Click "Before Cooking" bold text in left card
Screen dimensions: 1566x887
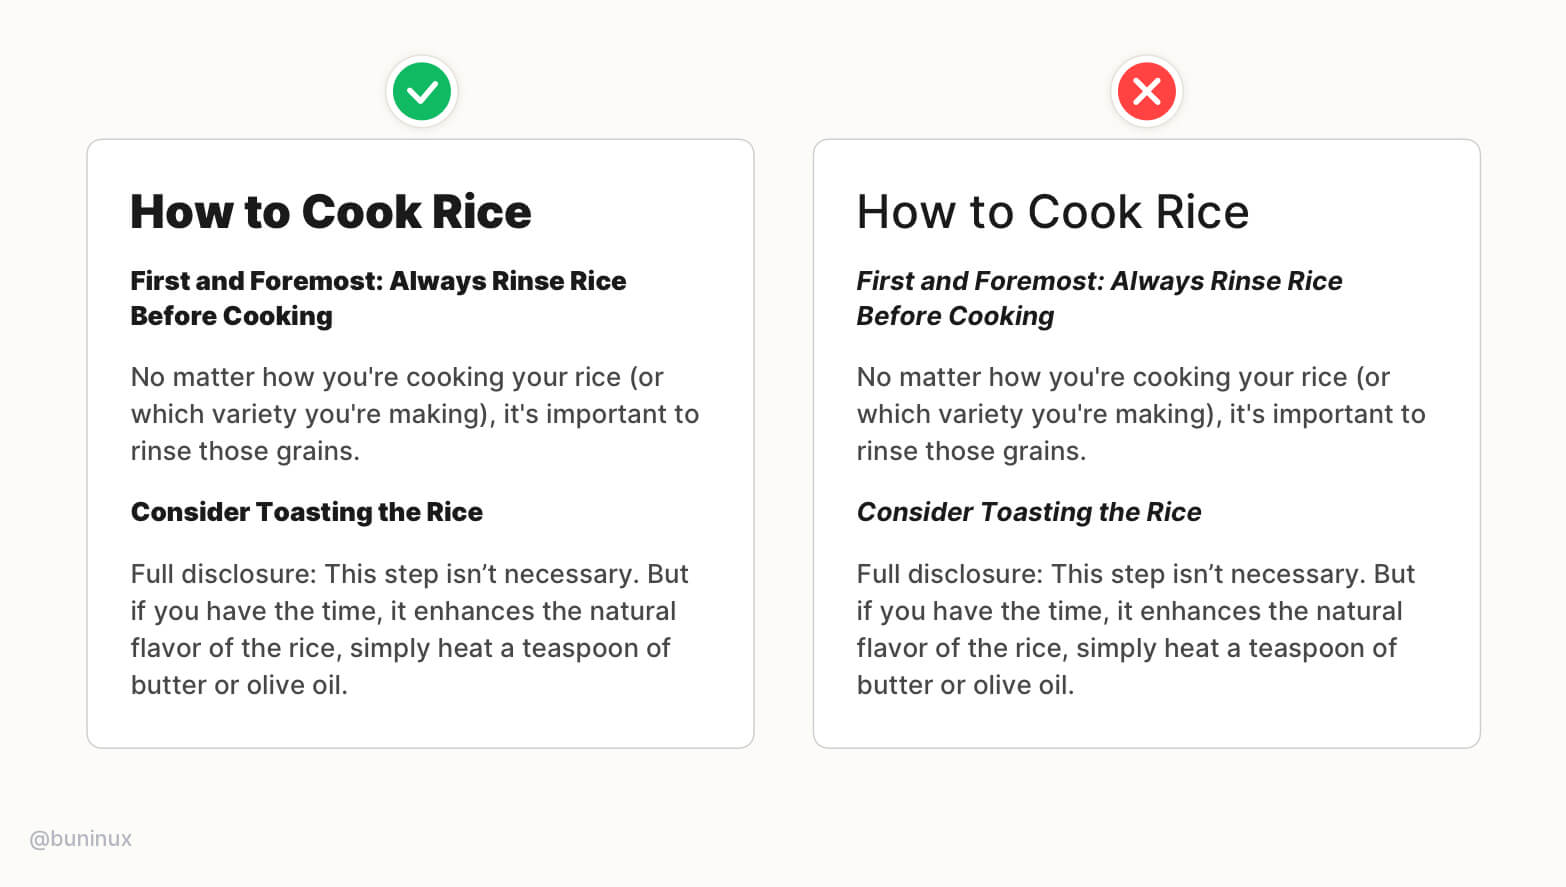(232, 316)
